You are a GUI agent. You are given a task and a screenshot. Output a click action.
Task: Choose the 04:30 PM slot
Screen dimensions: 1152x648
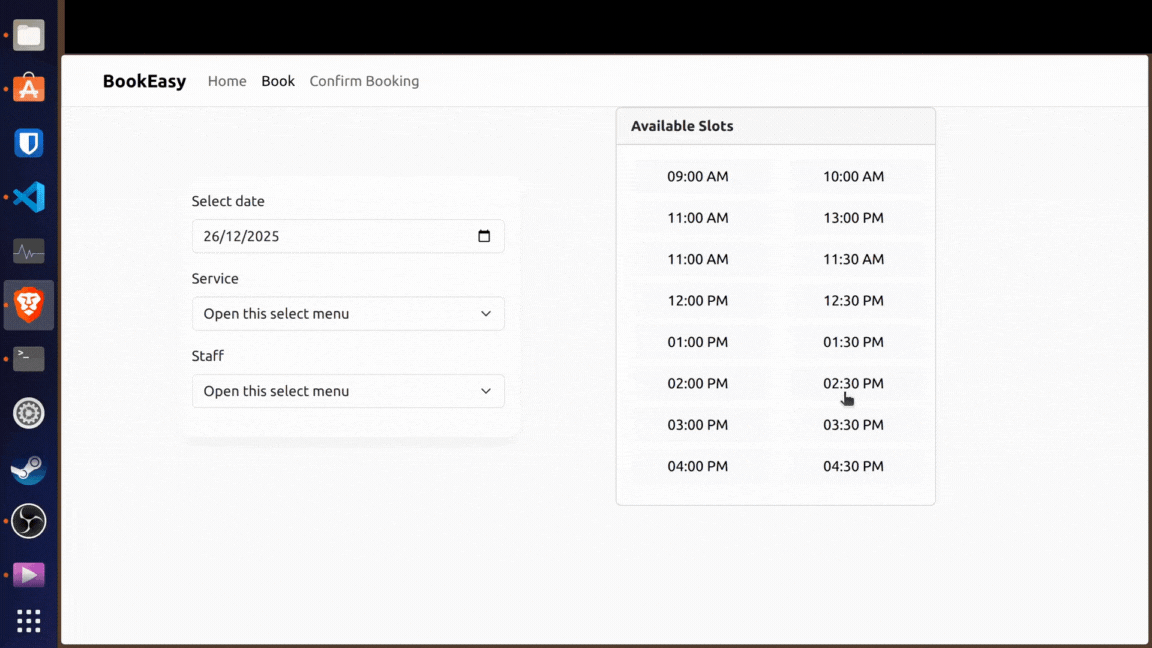pyautogui.click(x=854, y=466)
